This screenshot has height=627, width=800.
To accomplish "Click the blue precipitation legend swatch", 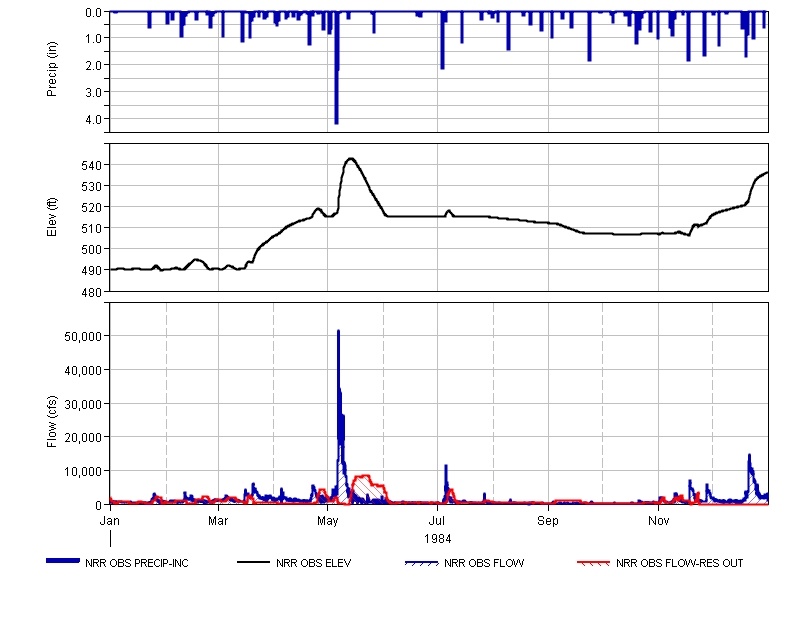I will pyautogui.click(x=63, y=561).
